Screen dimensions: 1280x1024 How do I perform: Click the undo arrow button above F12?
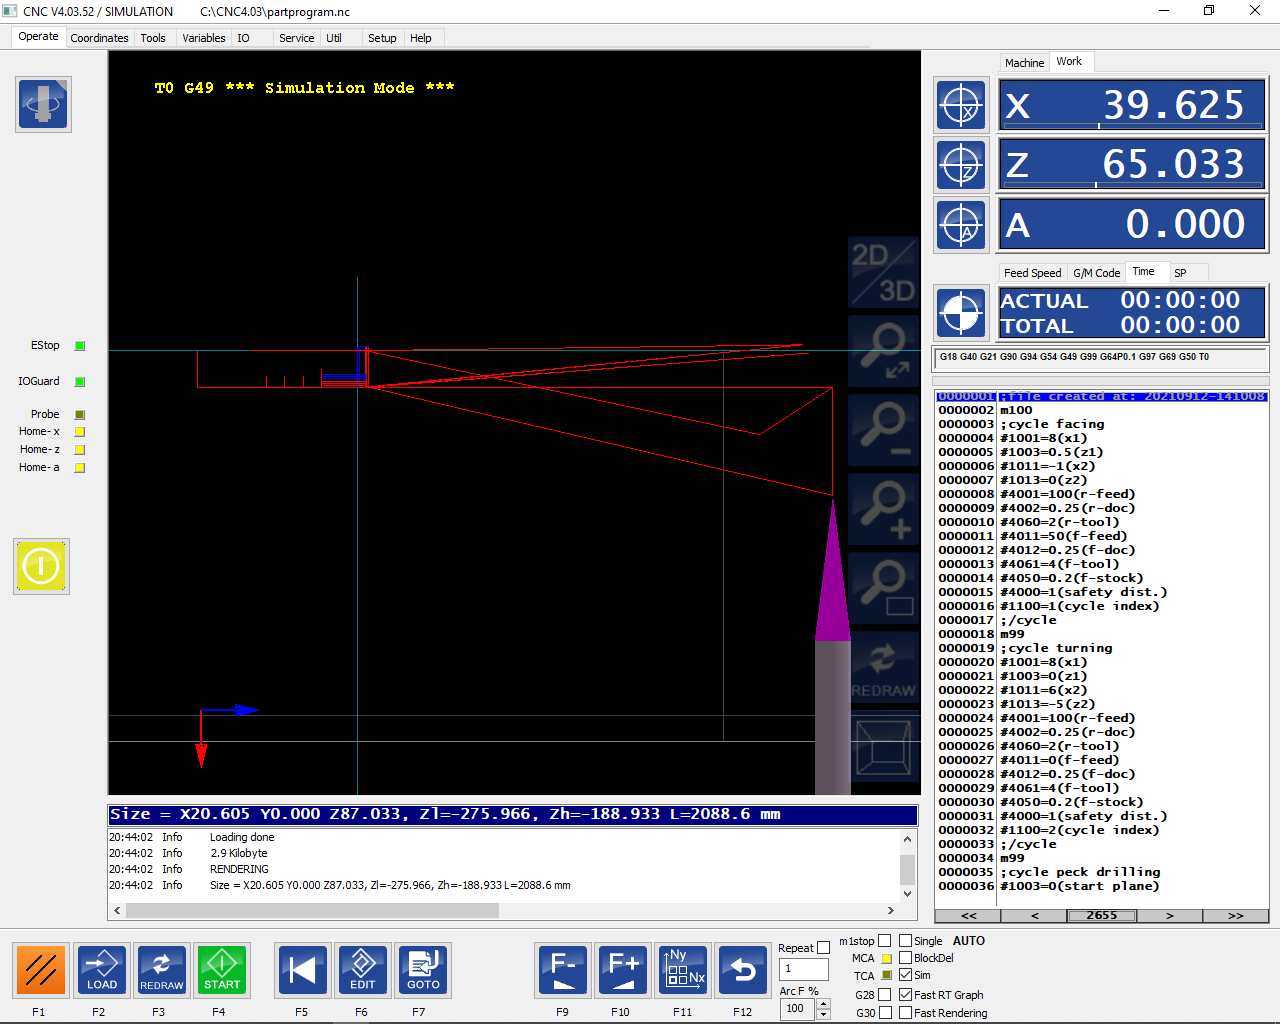point(743,970)
